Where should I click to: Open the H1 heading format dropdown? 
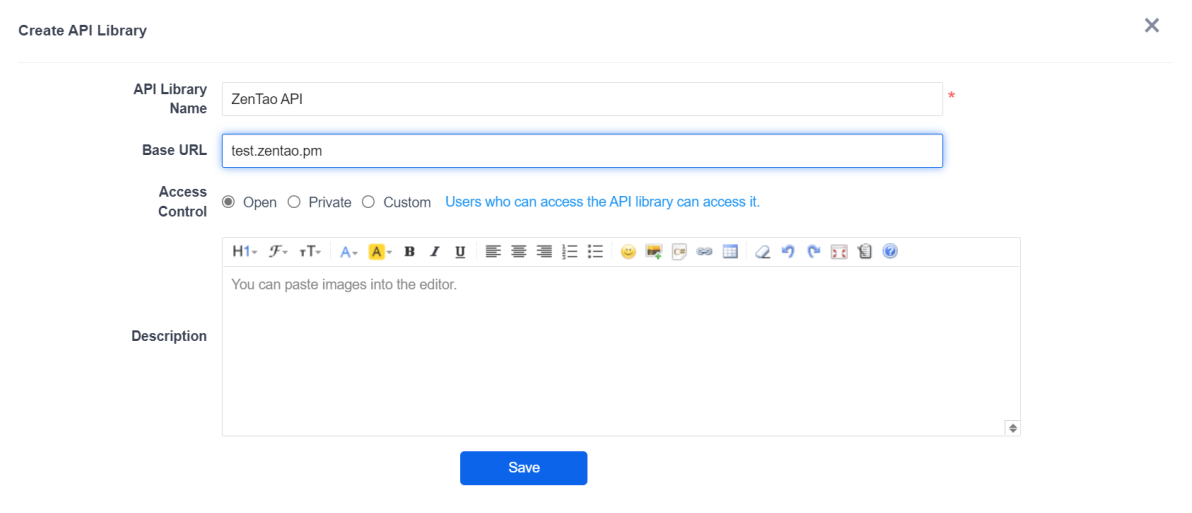[x=245, y=252]
